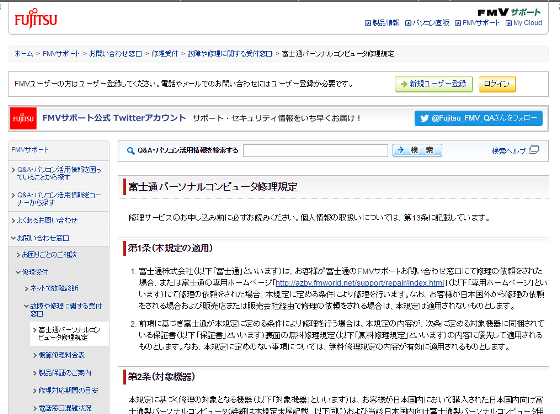Viewport: 560px width, 414px height.
Task: Click the Fujitsu logo in the header
Action: pos(36,19)
